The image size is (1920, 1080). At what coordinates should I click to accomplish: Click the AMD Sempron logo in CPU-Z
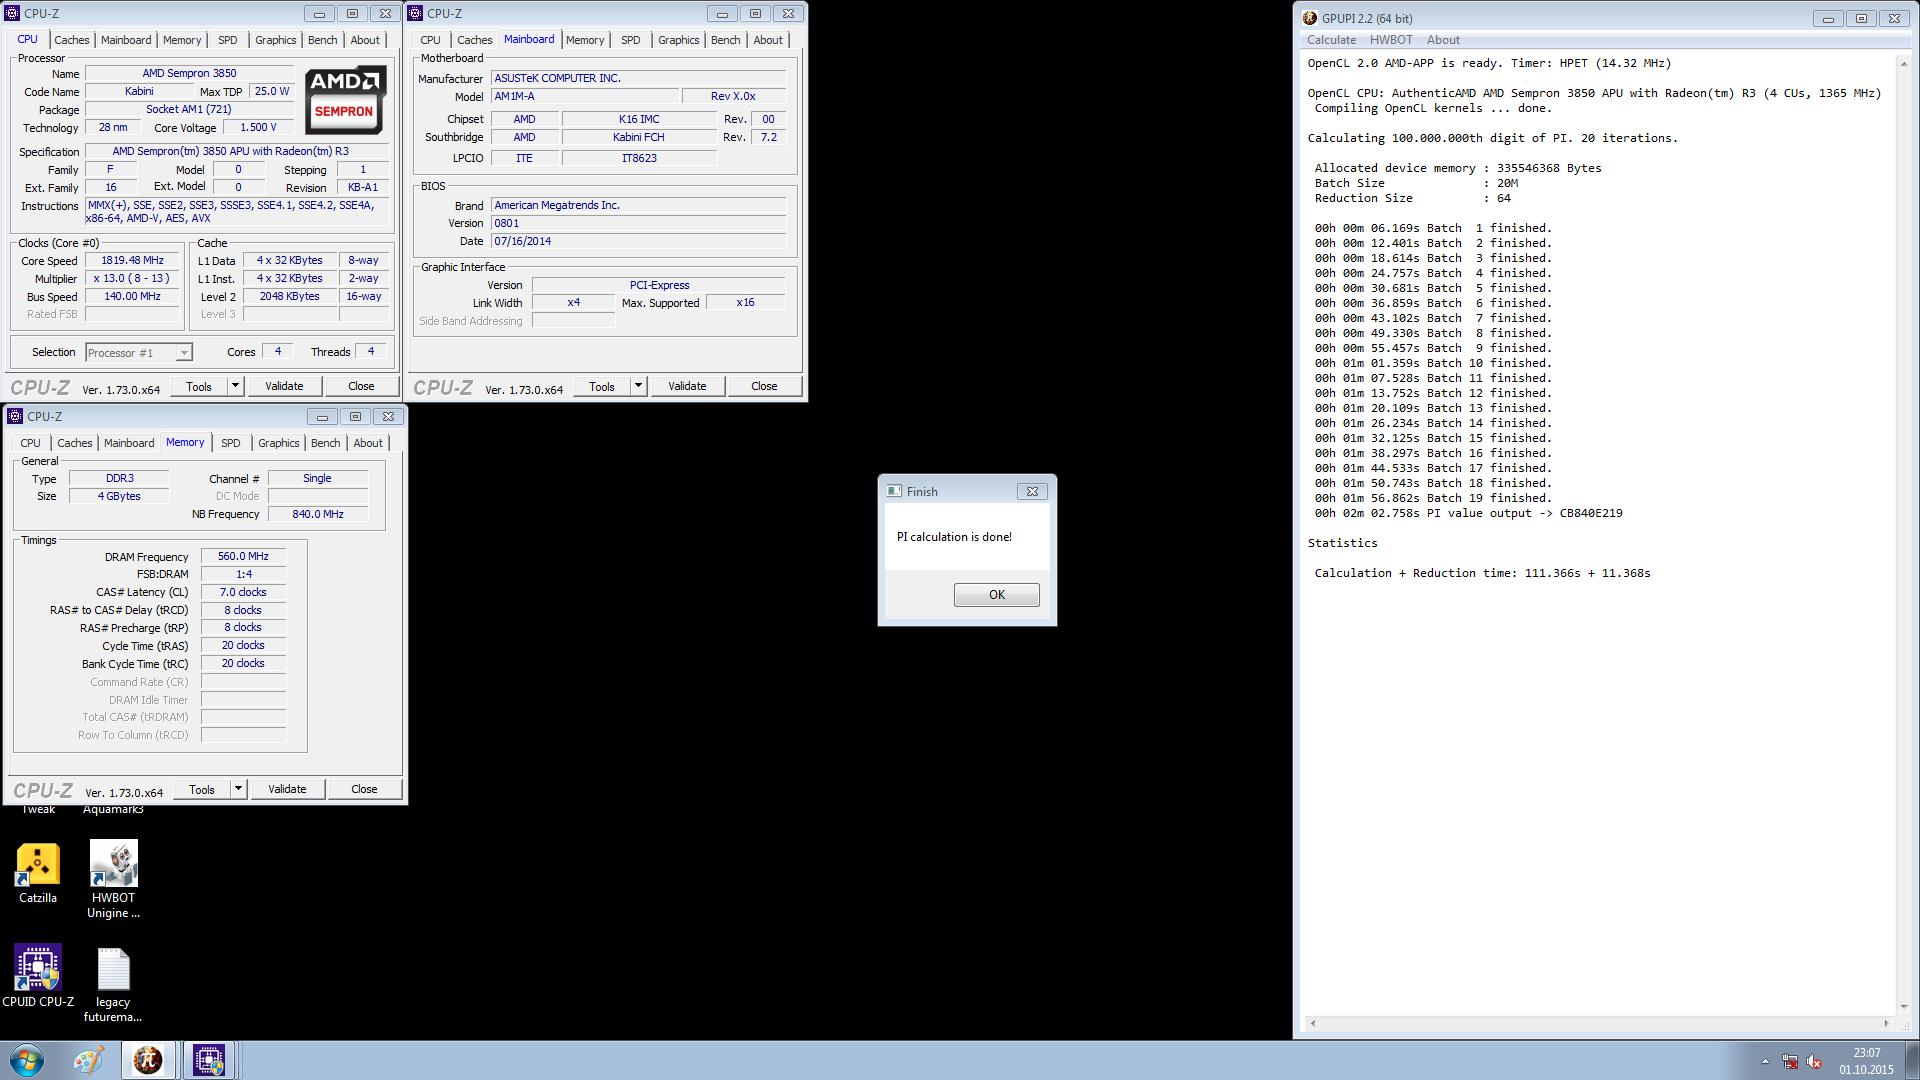coord(345,99)
